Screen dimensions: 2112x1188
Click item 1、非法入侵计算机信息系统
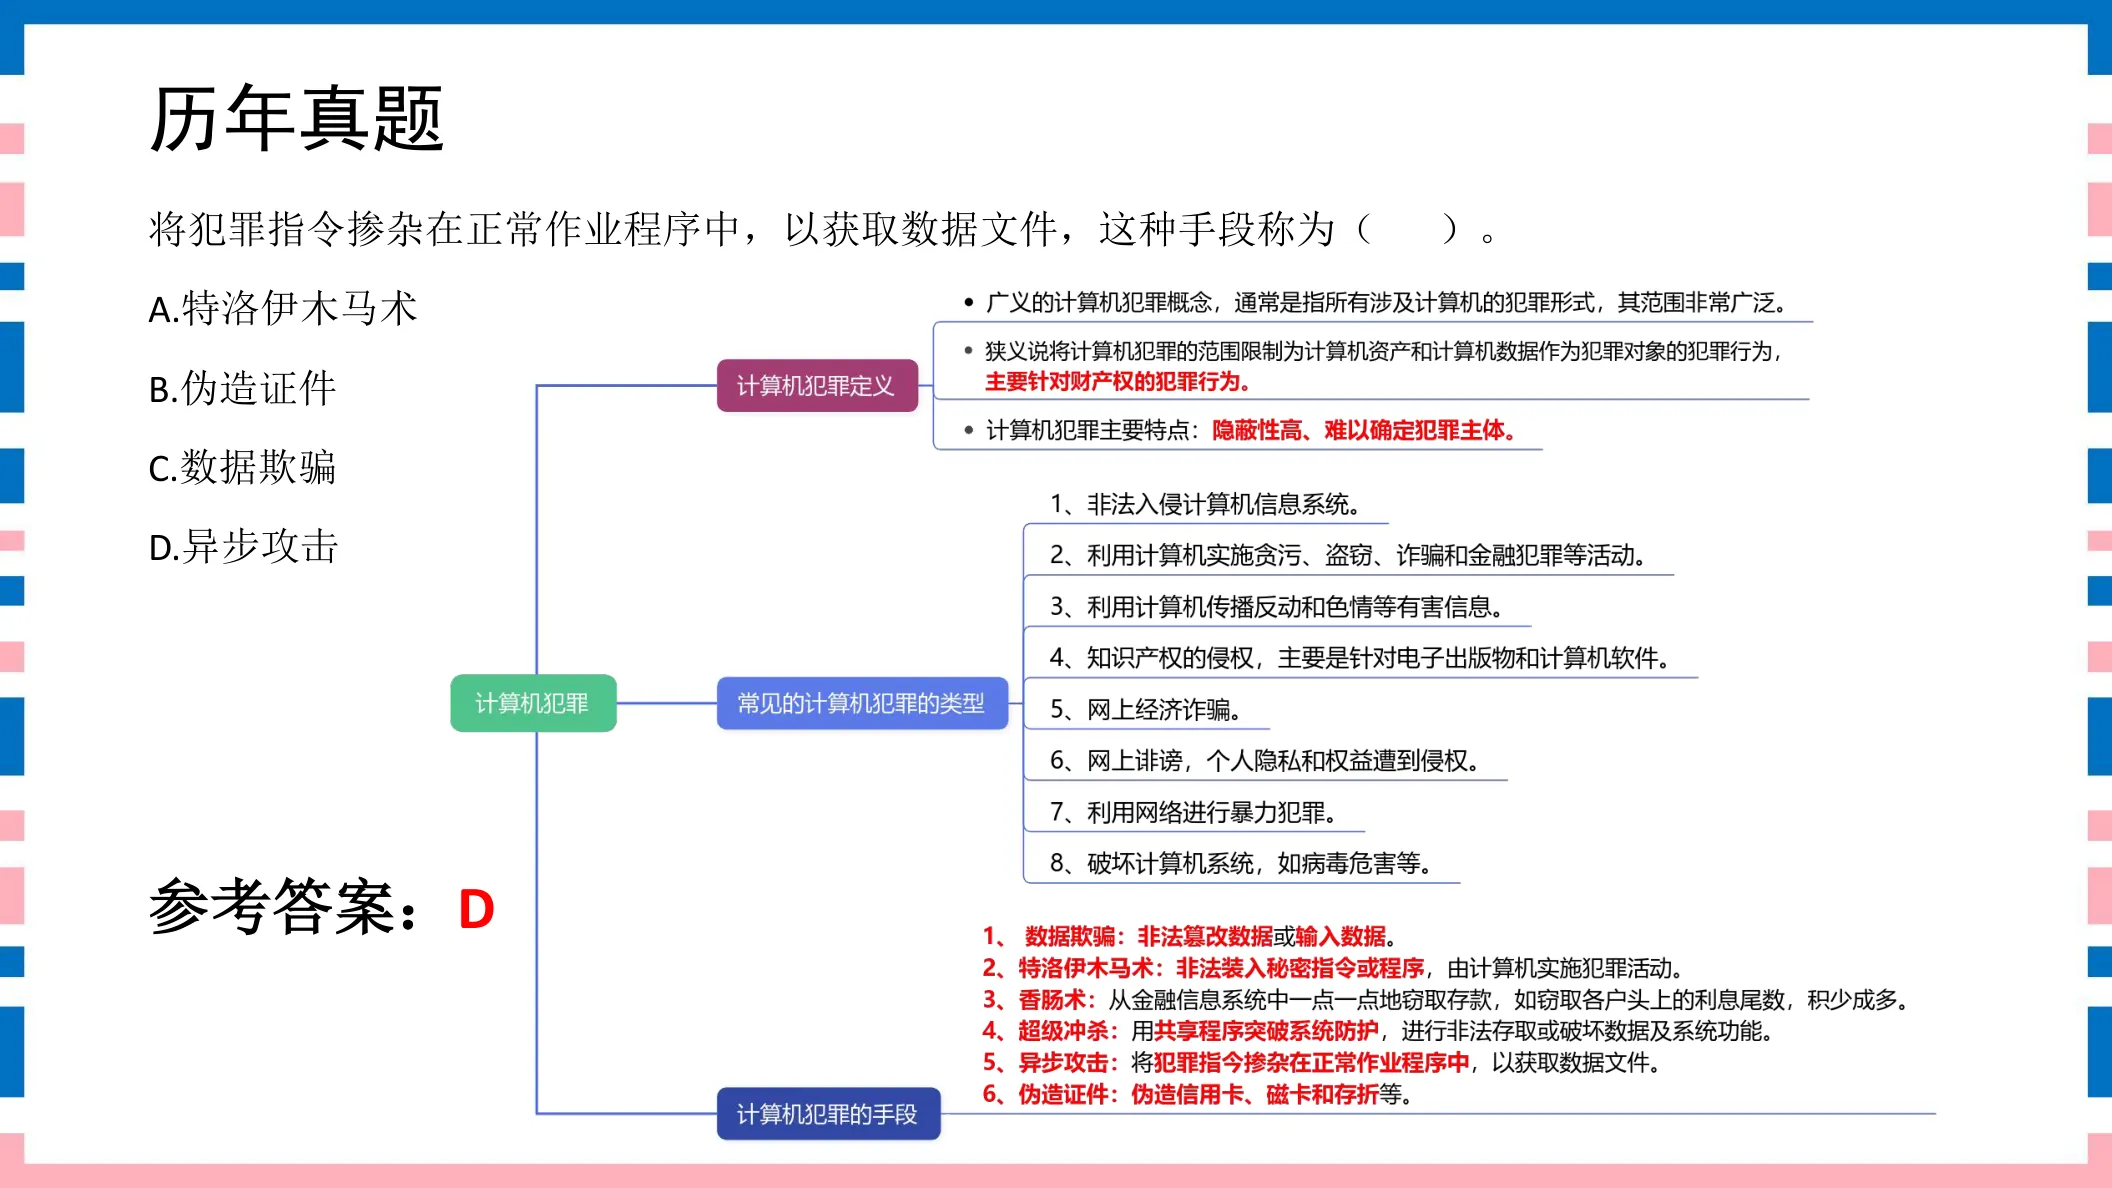point(1205,504)
